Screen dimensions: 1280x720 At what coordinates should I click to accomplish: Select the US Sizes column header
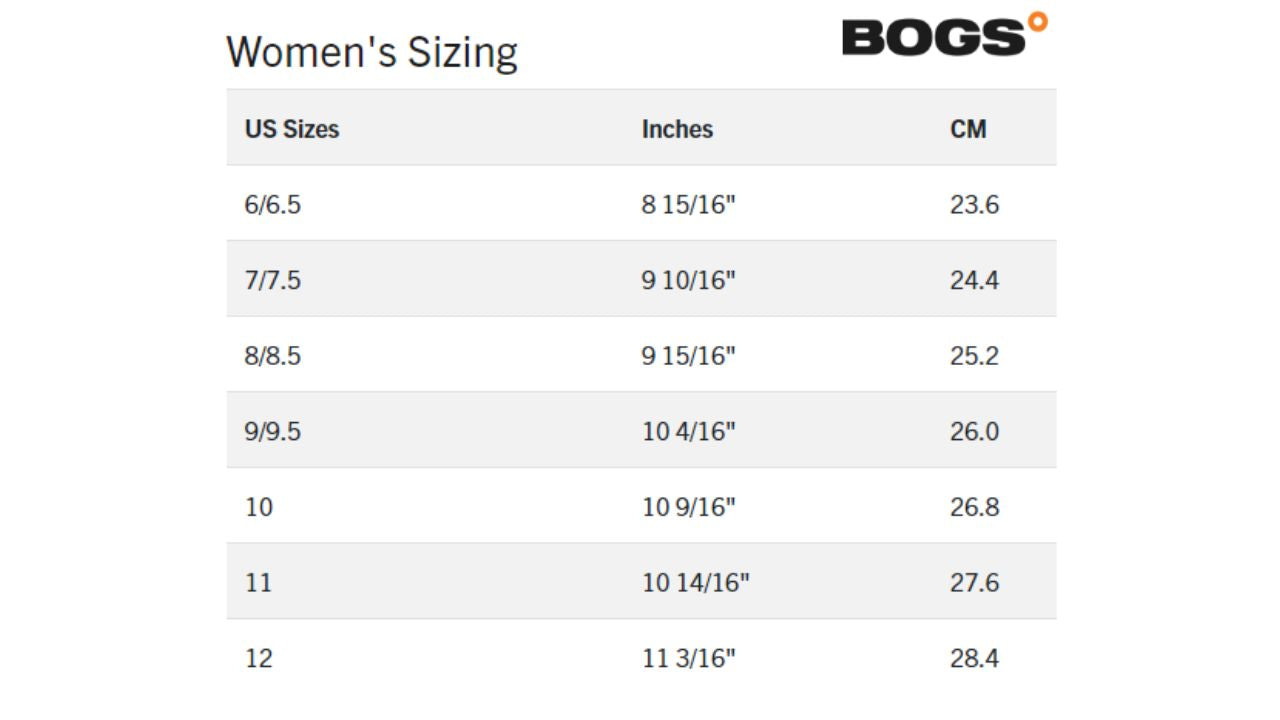tap(291, 129)
